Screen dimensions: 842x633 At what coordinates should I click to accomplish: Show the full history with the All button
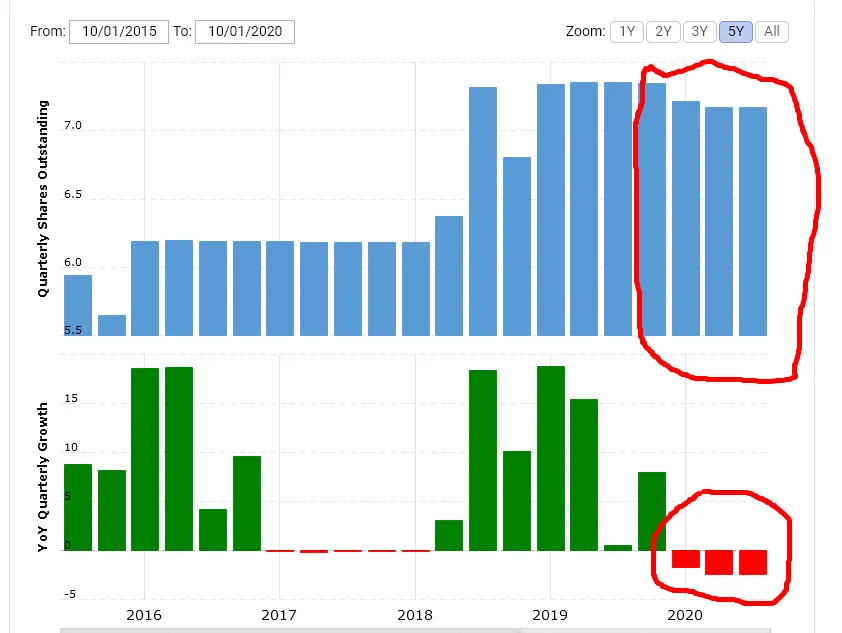[772, 32]
